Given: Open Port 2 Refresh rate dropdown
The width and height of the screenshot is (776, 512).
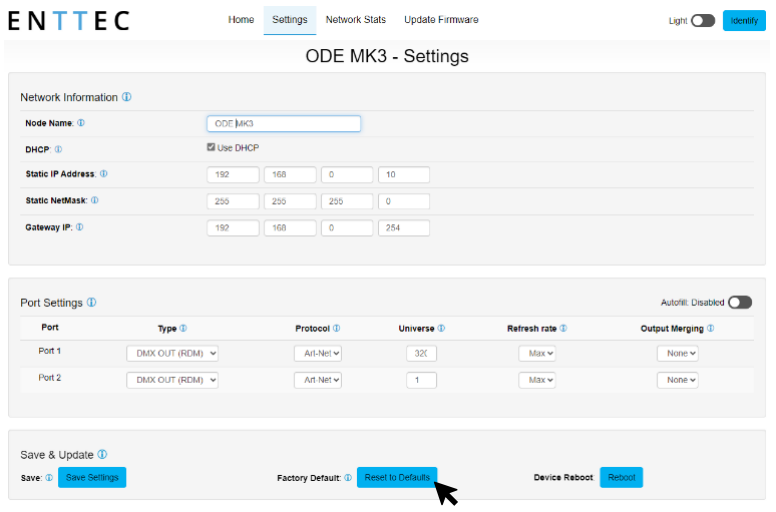Looking at the screenshot, I should [537, 380].
